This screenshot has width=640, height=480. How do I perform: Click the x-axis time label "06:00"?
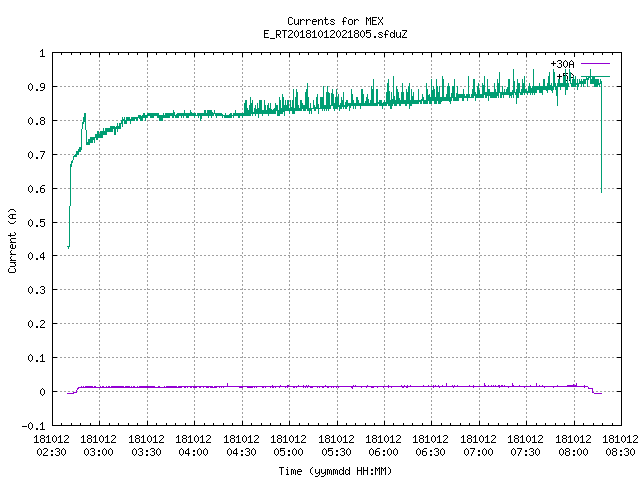coord(383,452)
